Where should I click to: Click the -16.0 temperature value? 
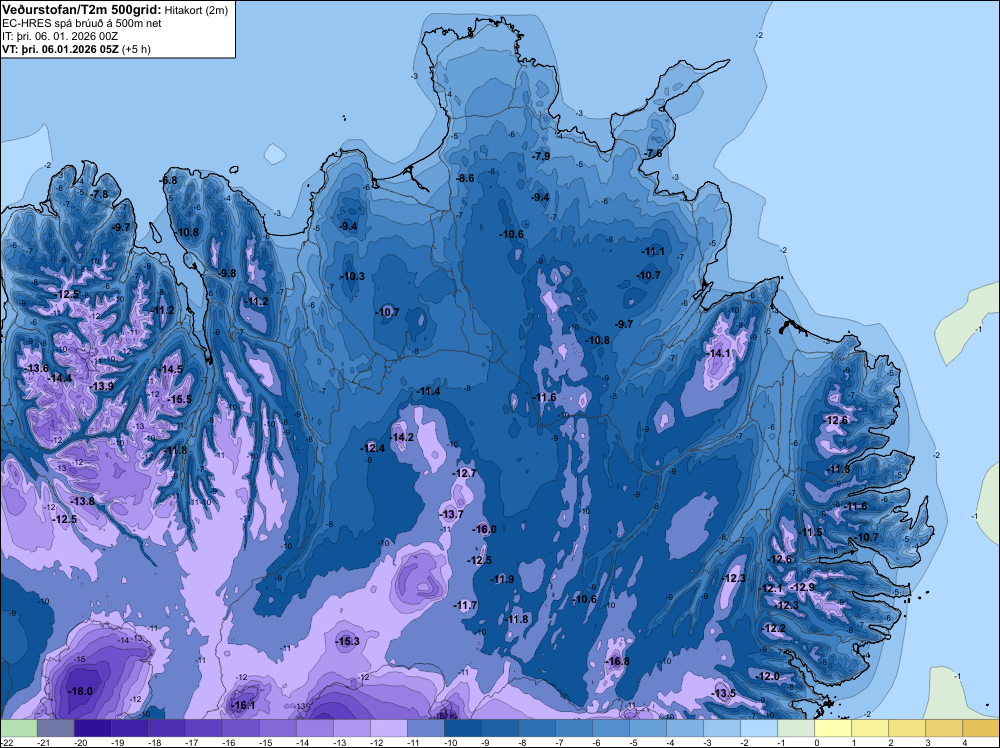484,529
